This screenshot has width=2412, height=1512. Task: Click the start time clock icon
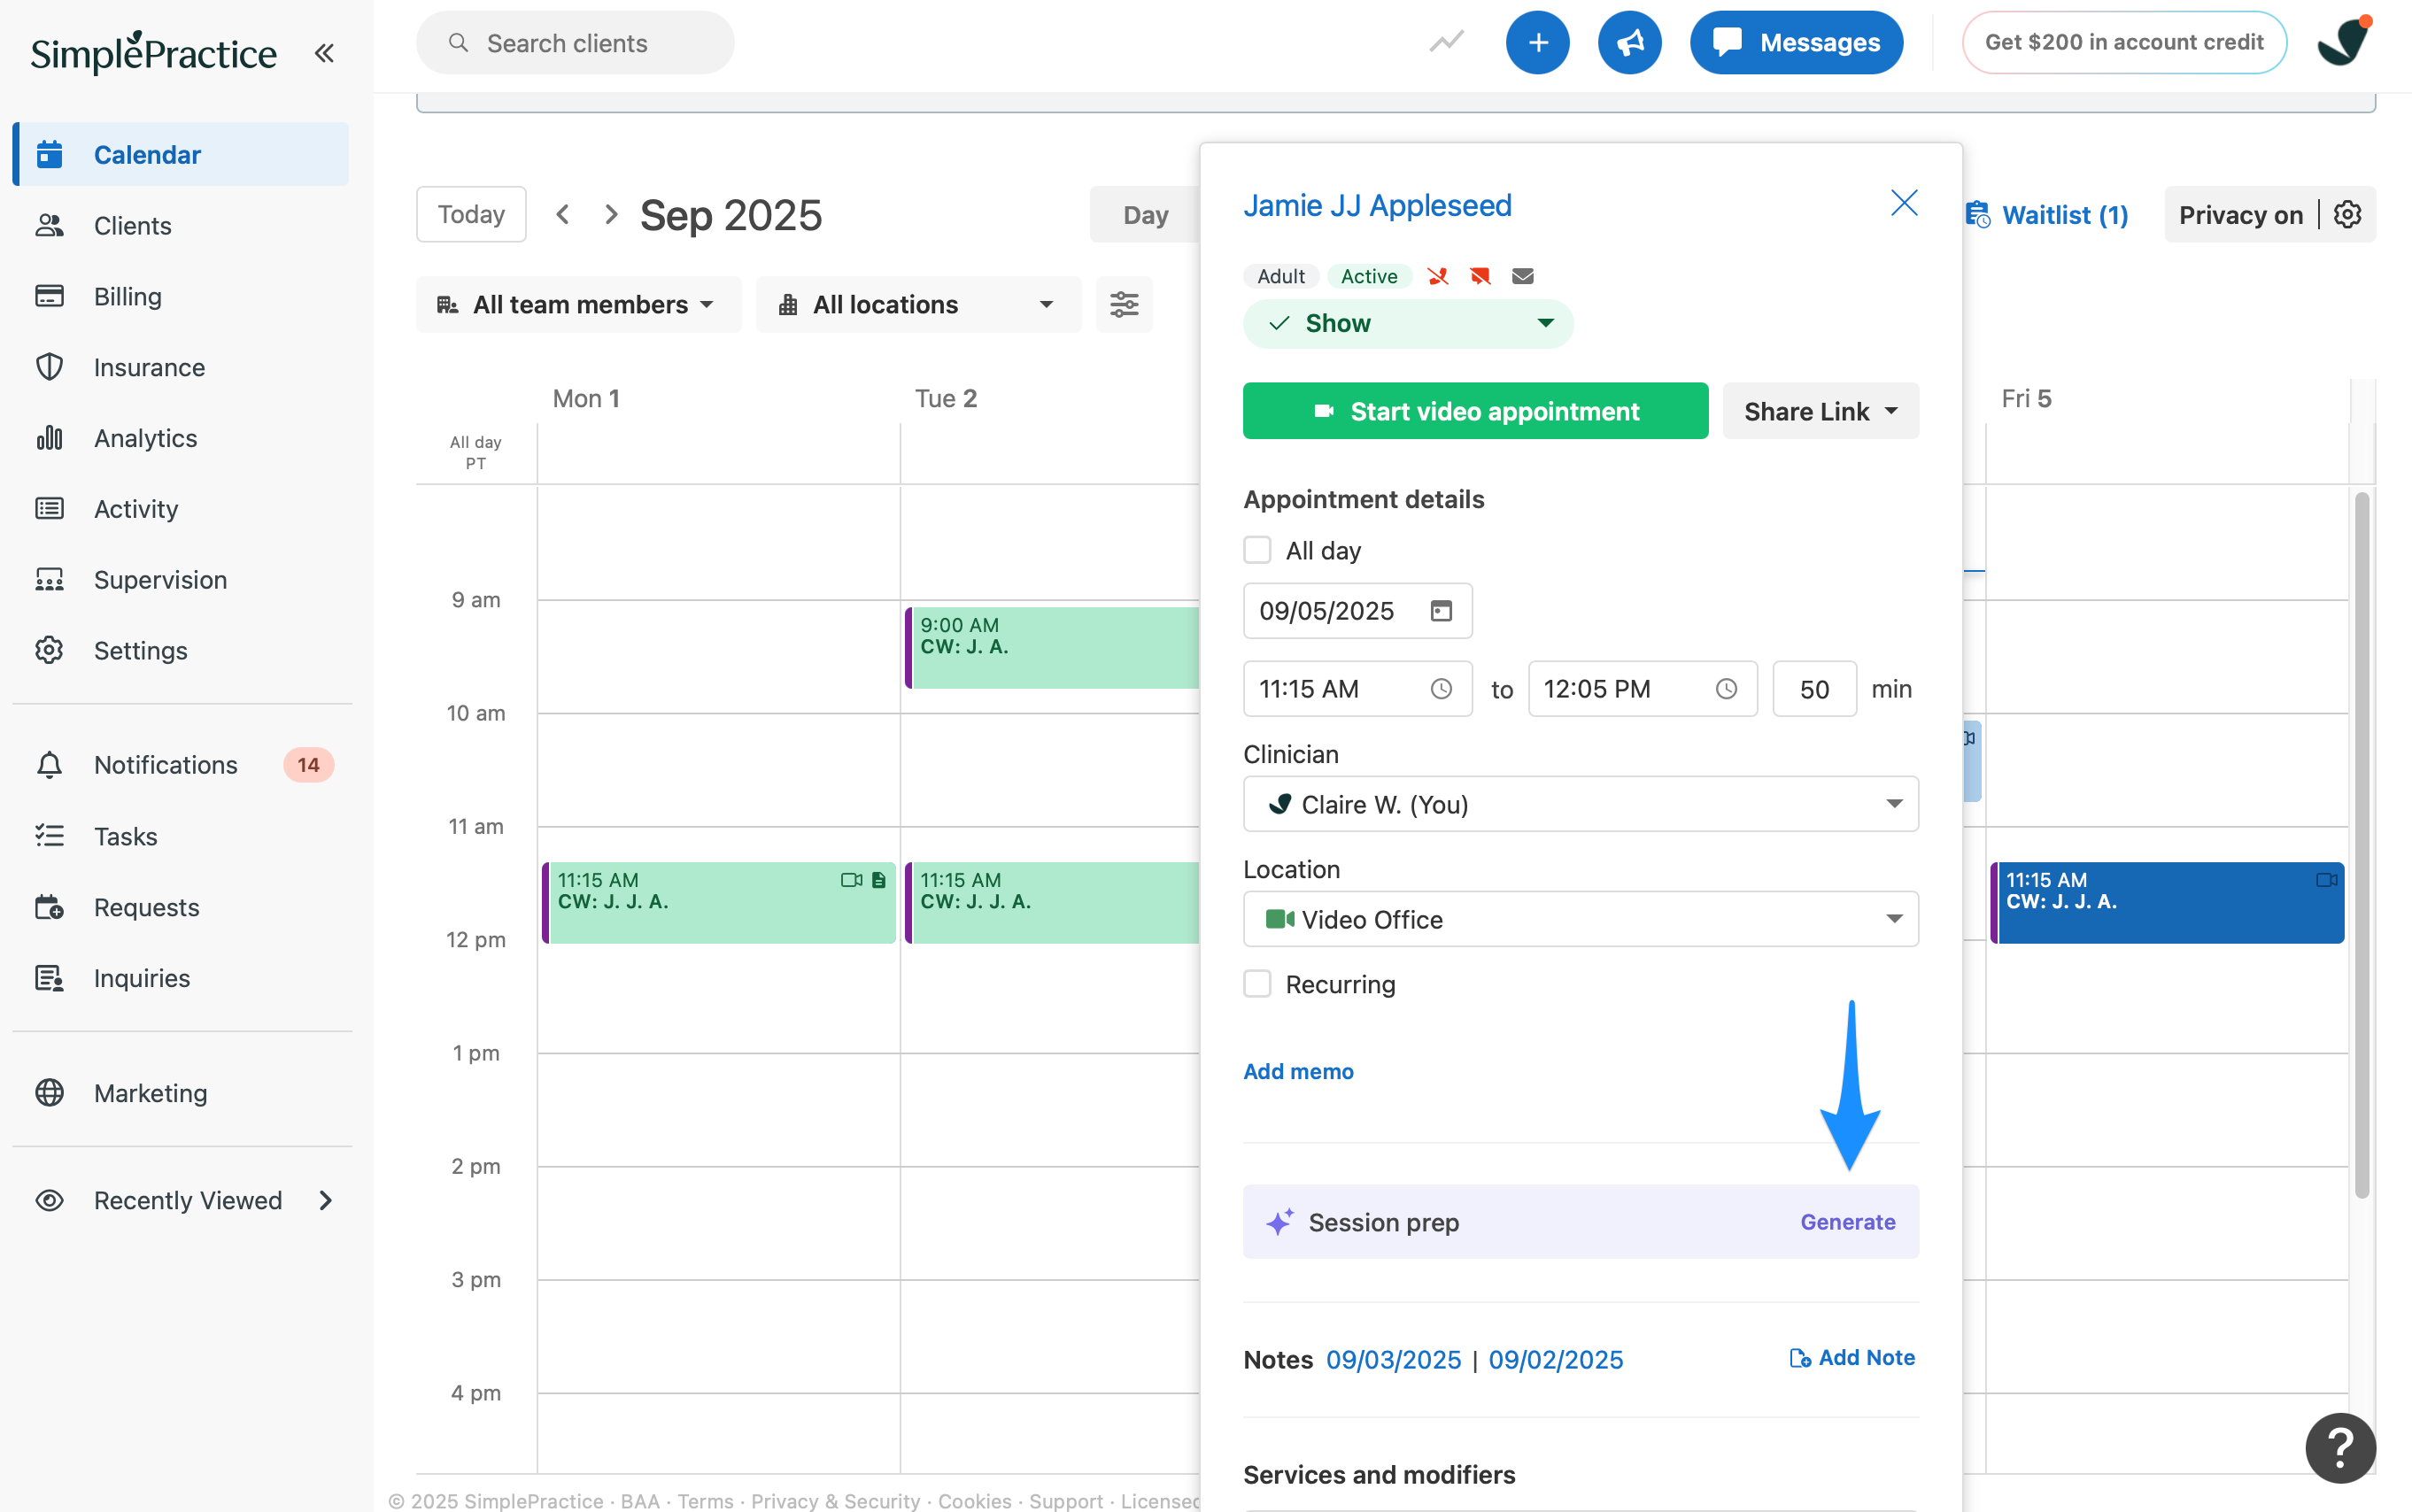point(1441,689)
